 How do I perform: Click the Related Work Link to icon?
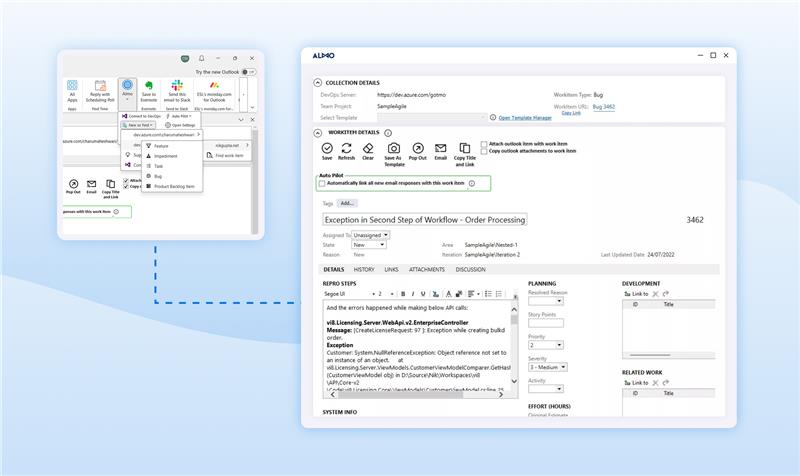click(x=627, y=383)
